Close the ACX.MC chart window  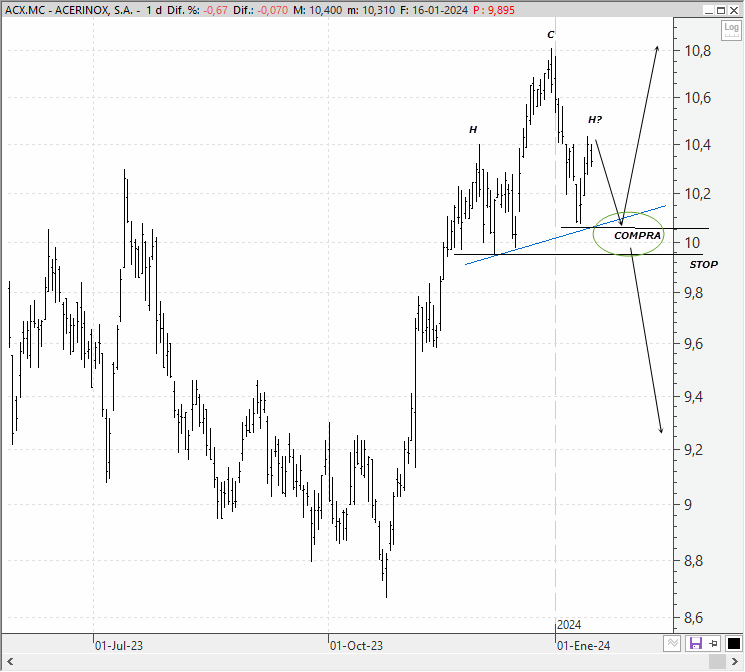click(734, 10)
